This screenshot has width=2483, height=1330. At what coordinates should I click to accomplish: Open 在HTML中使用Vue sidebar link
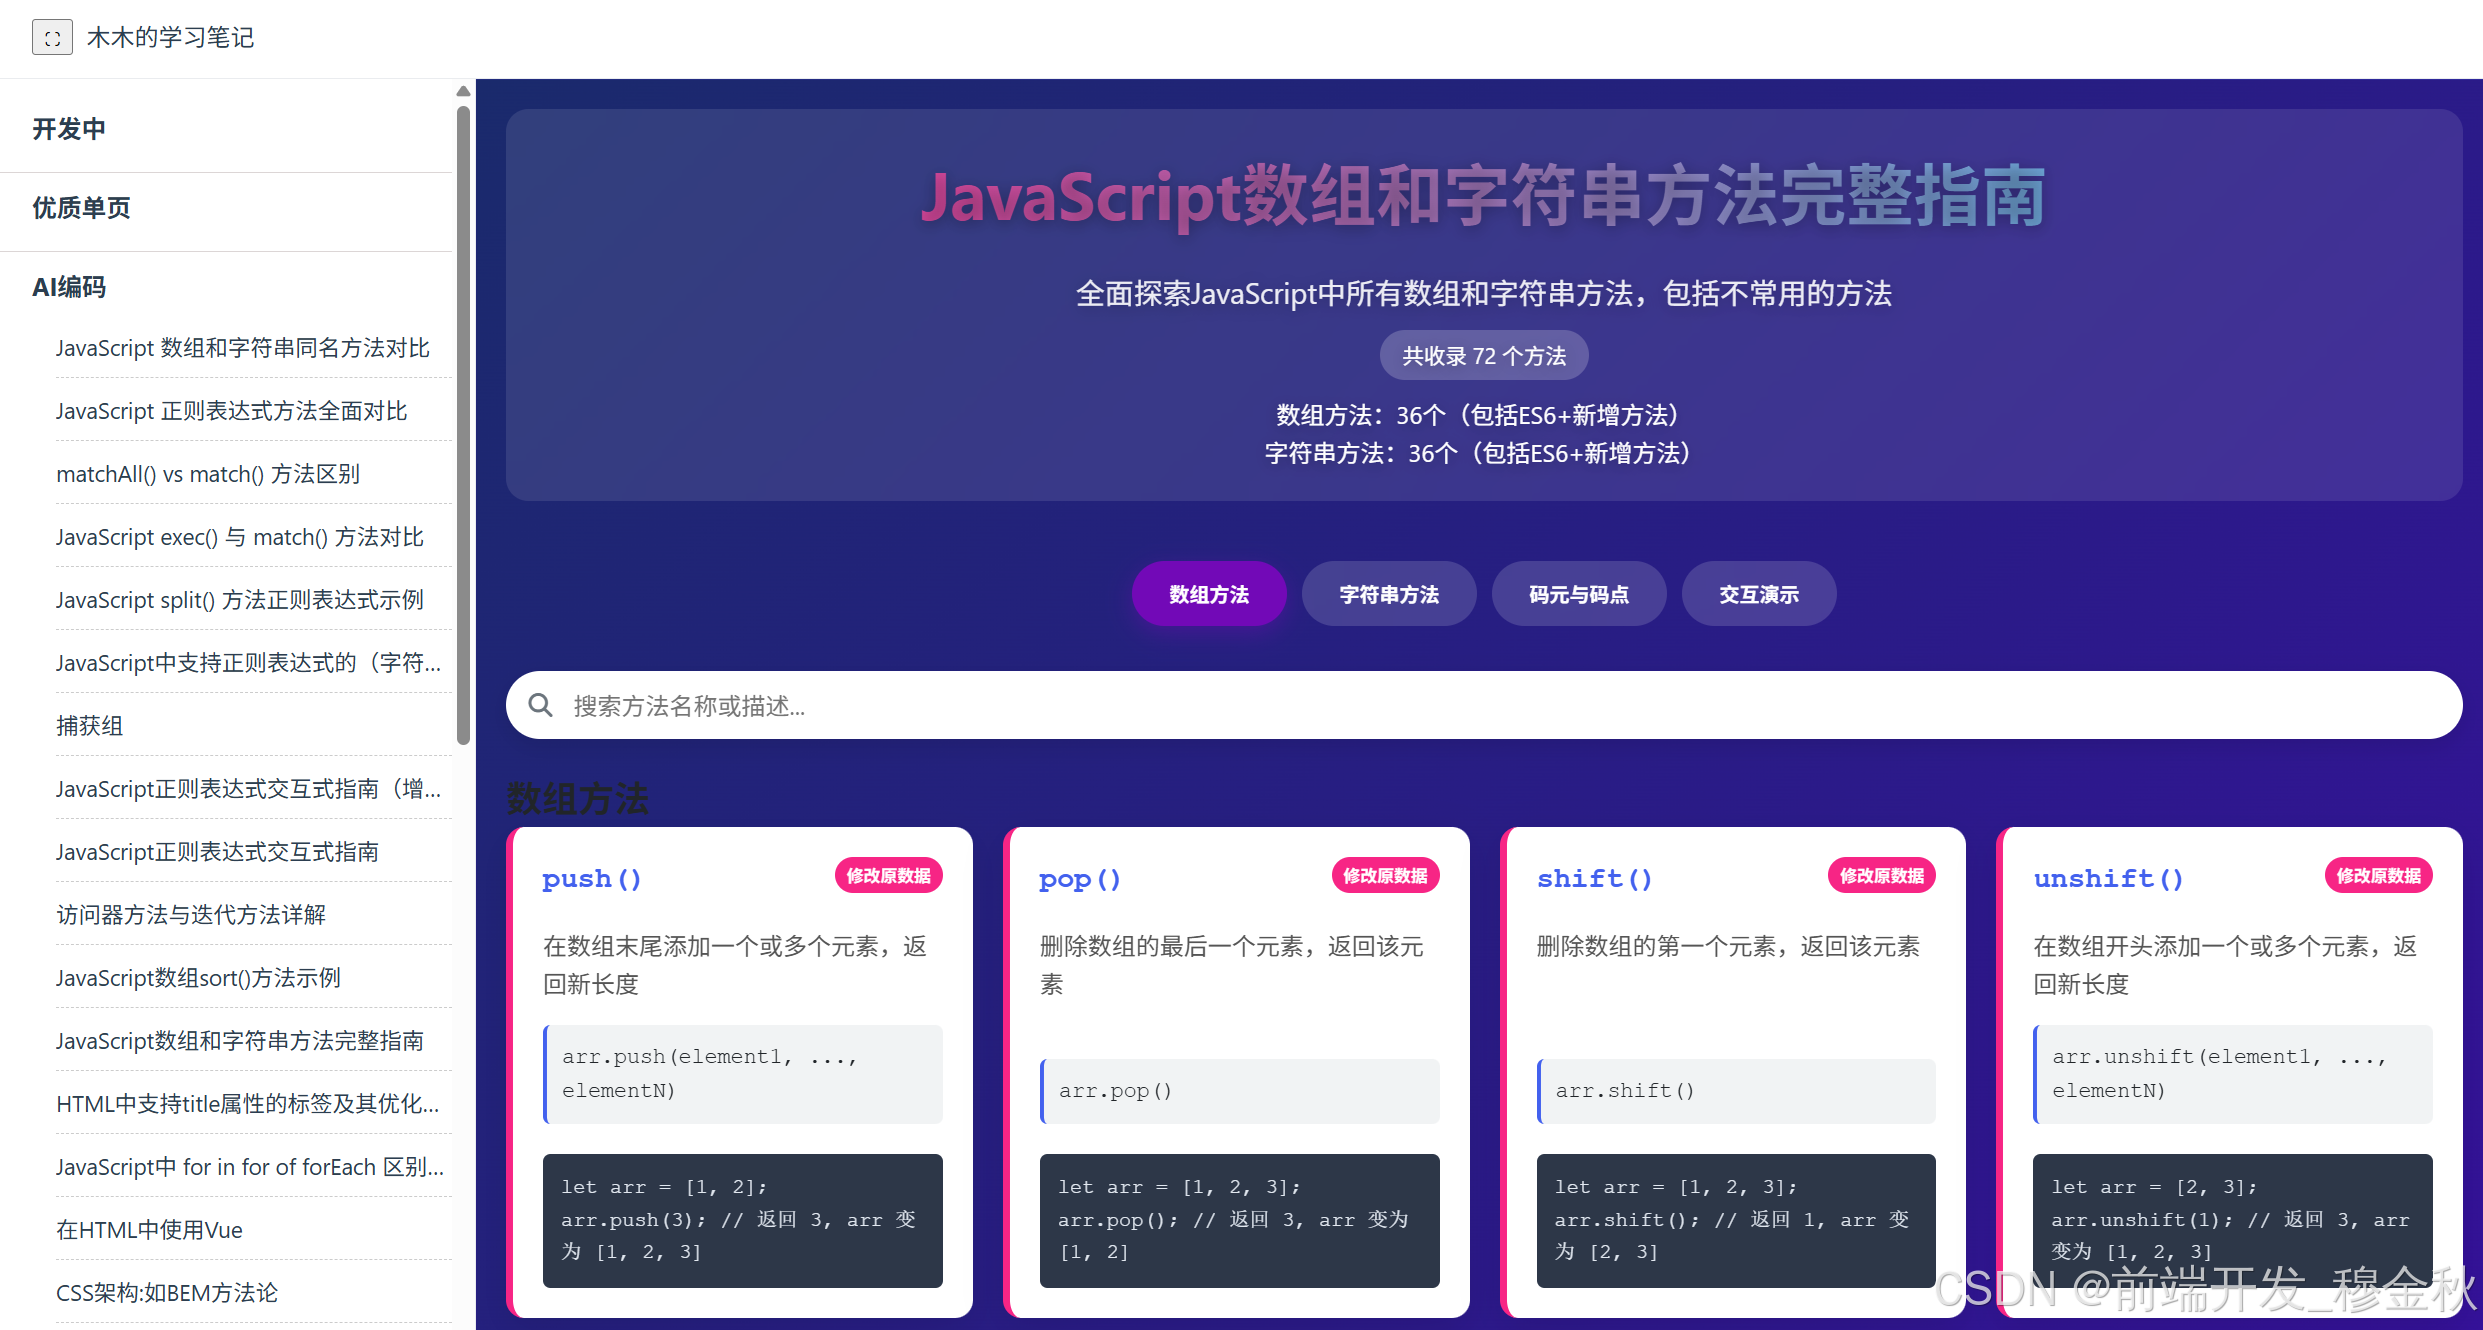(150, 1230)
